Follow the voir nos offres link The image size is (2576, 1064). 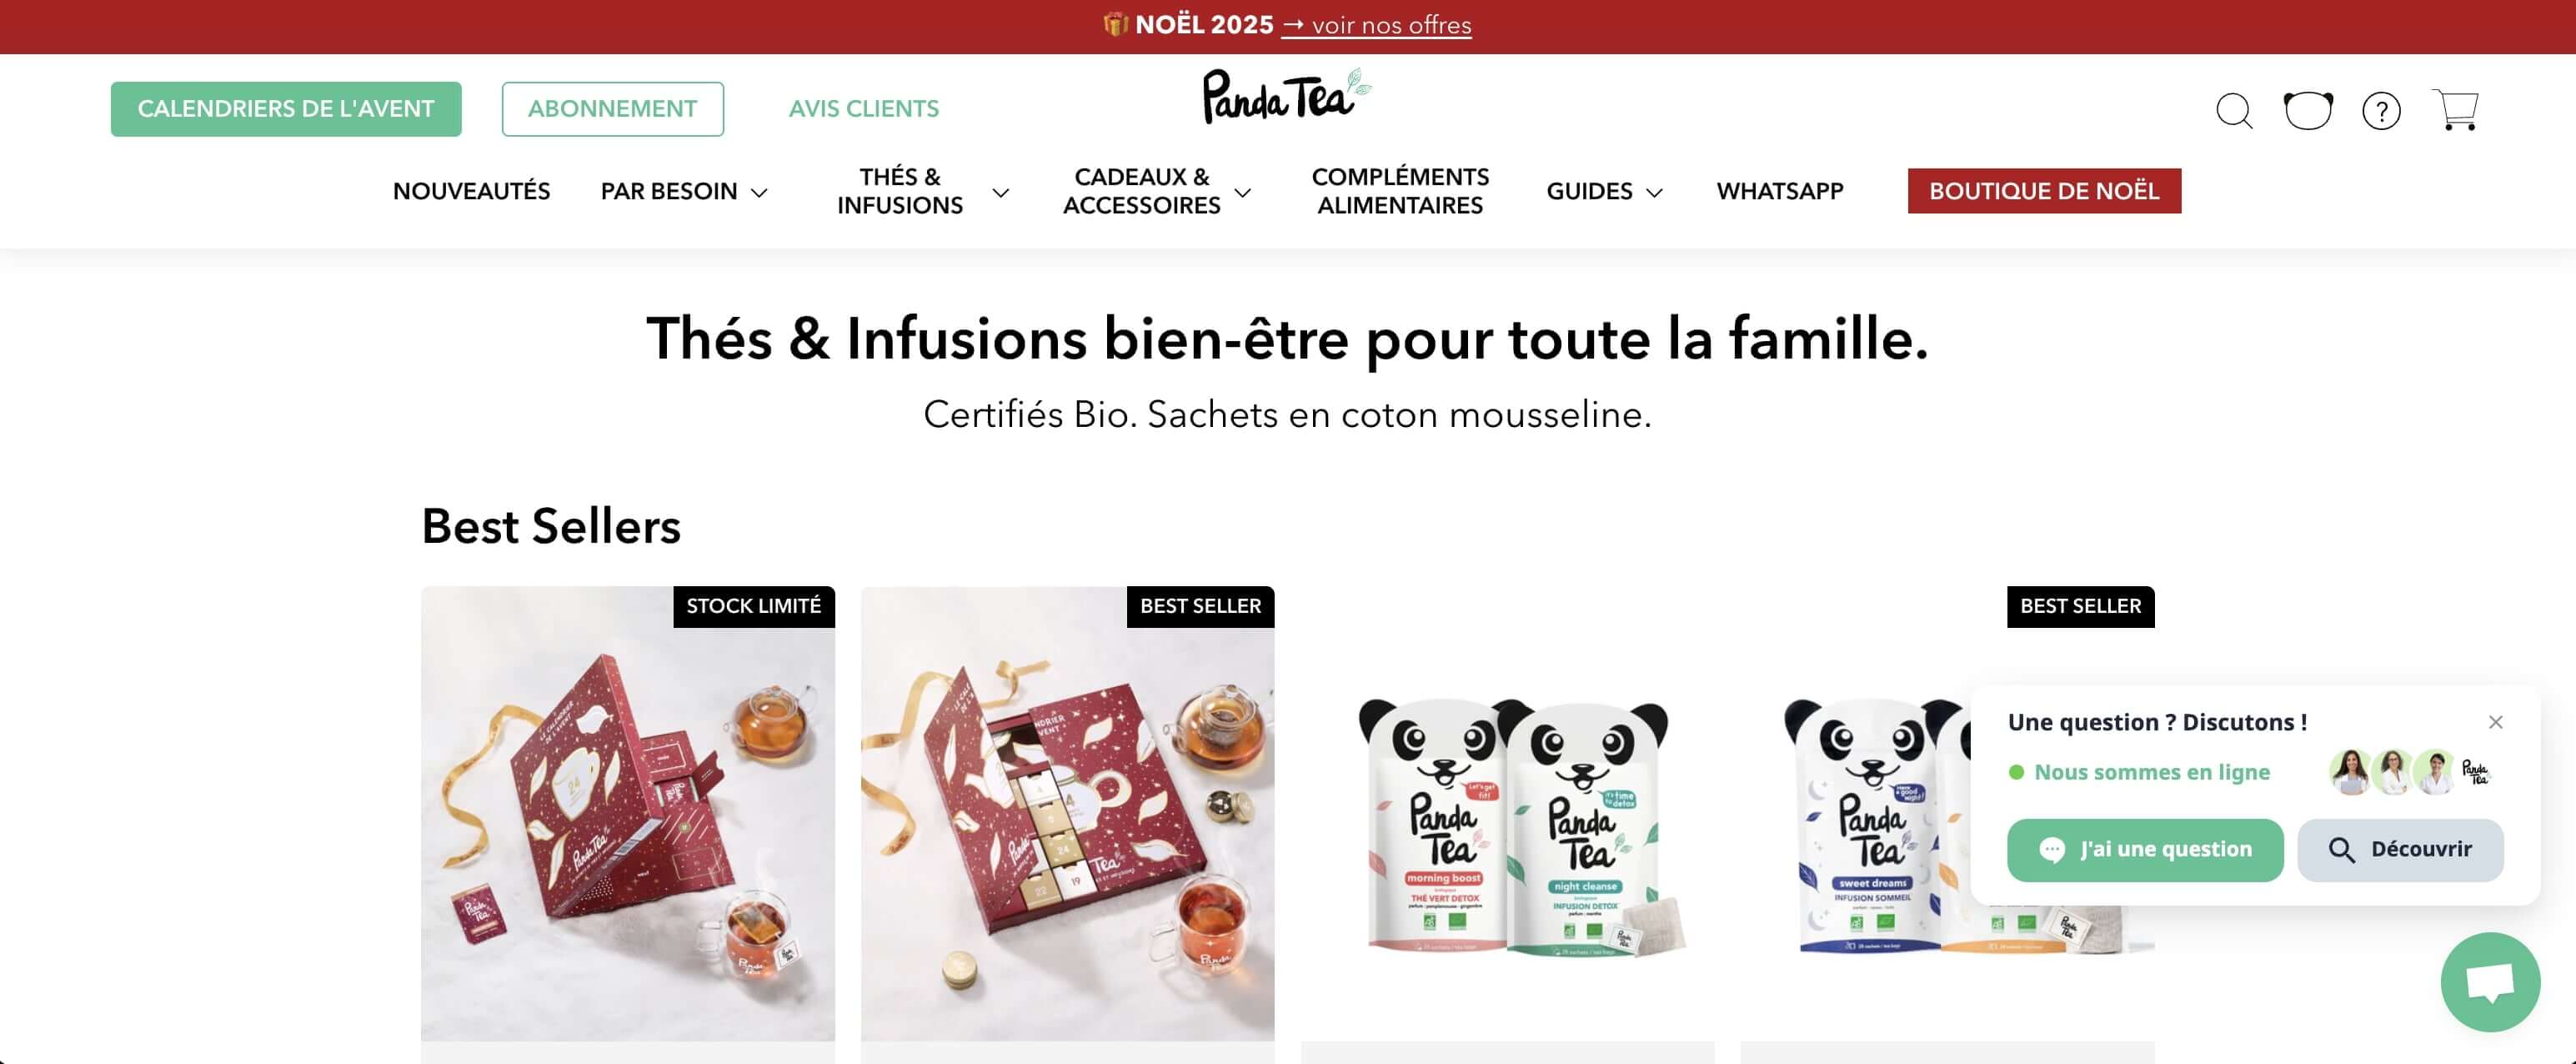click(x=1376, y=25)
